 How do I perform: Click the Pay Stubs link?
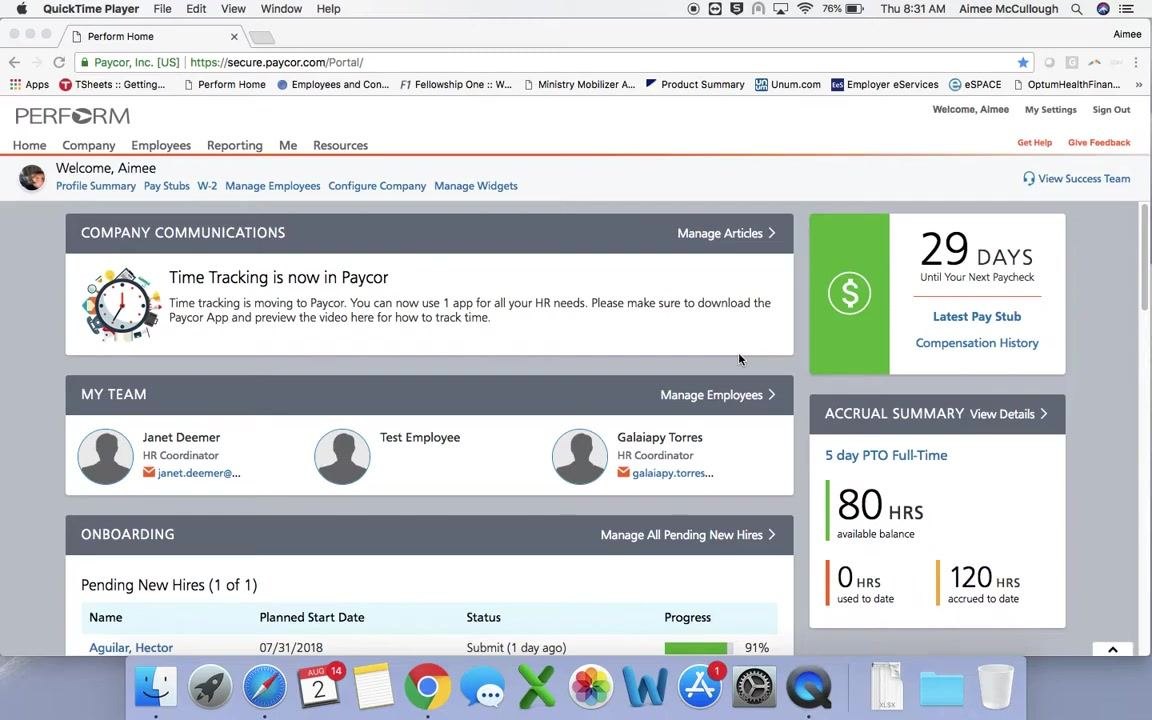(x=166, y=186)
